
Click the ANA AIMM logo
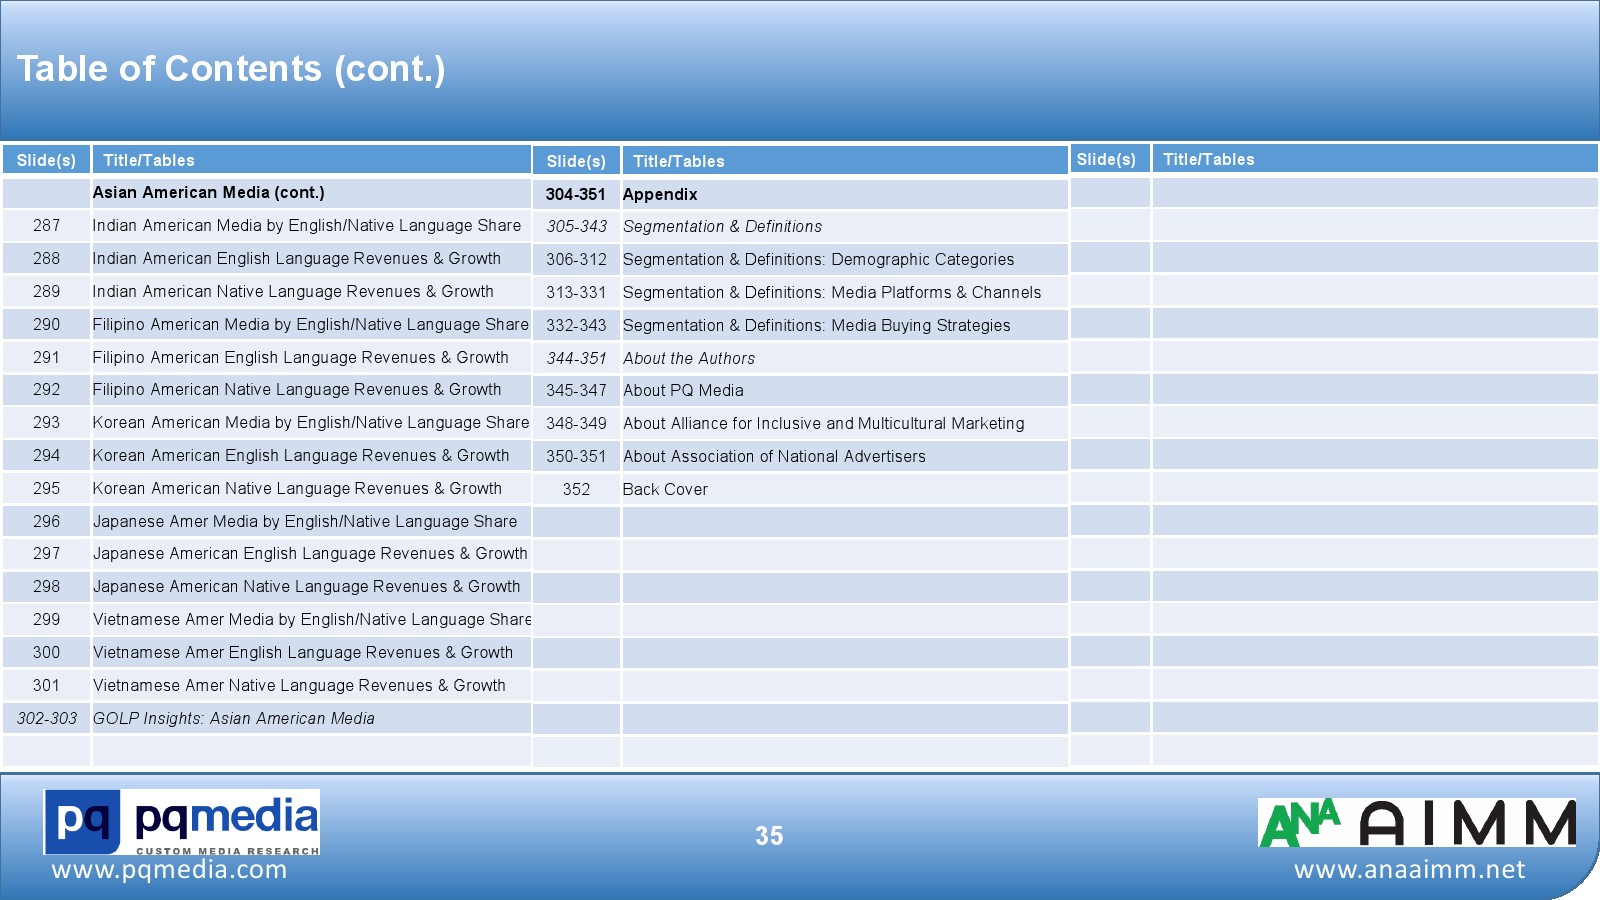click(1416, 823)
